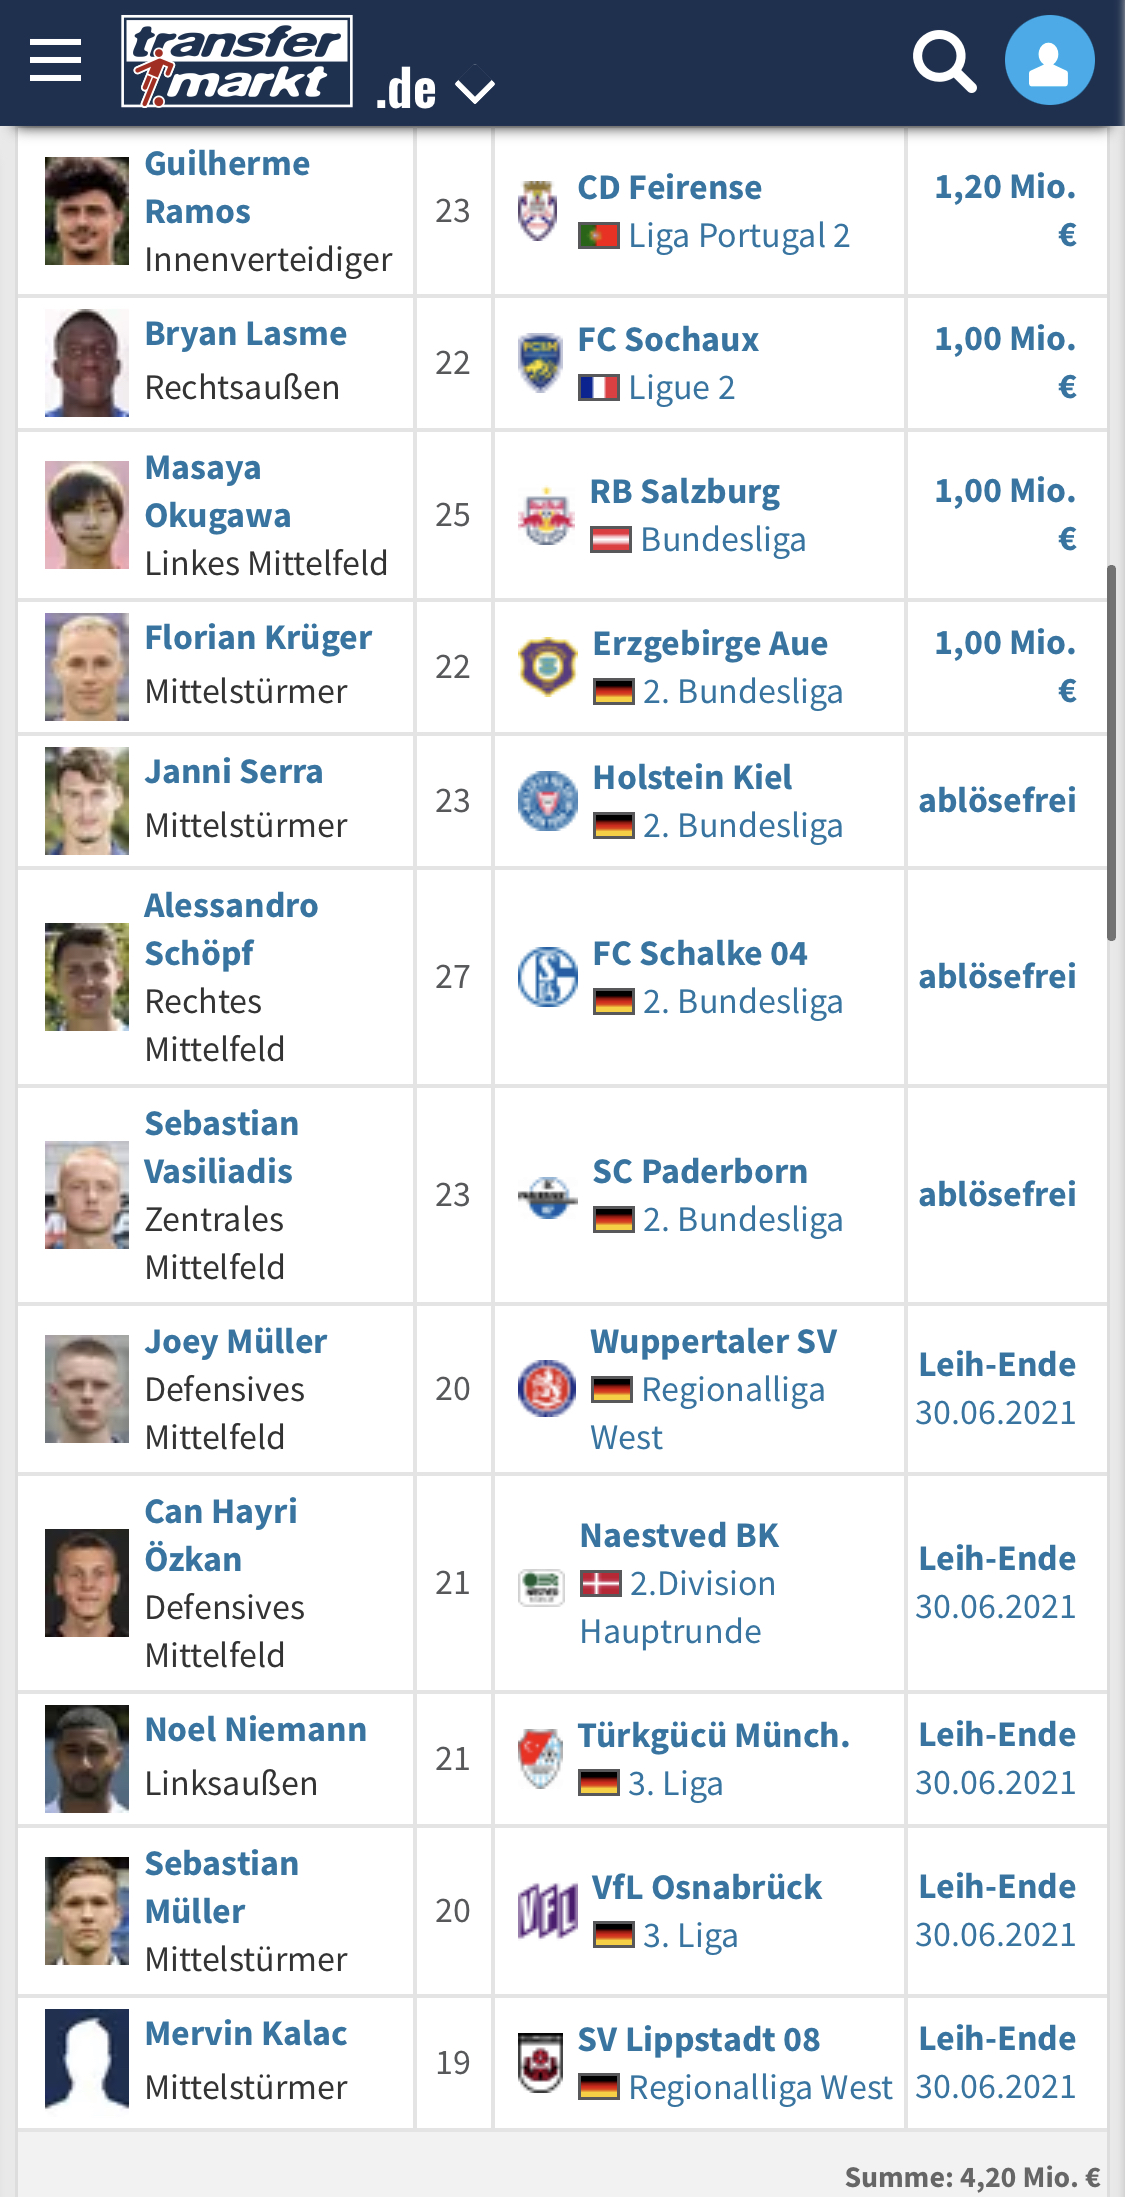Open the Türkgücü Münch. club link
The width and height of the screenshot is (1125, 2197).
click(x=713, y=1735)
